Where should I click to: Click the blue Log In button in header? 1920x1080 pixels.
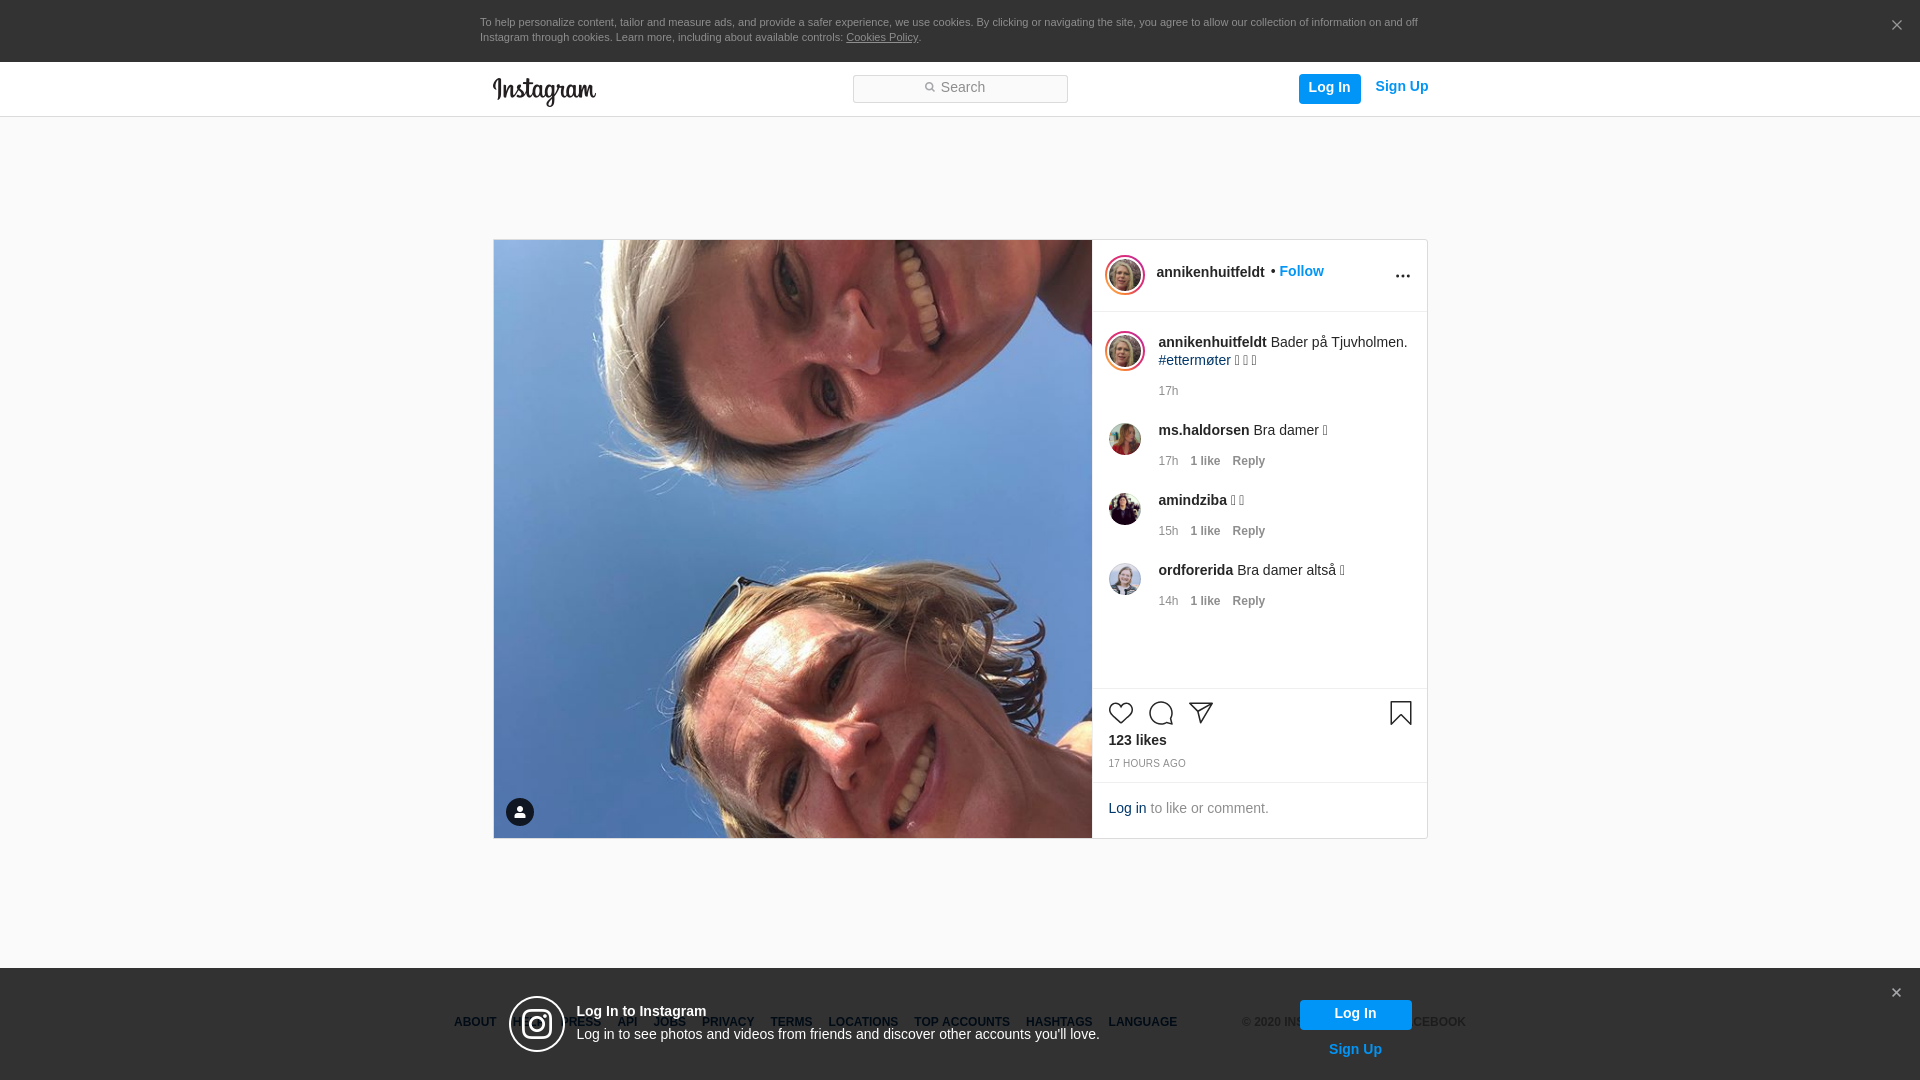[1329, 88]
